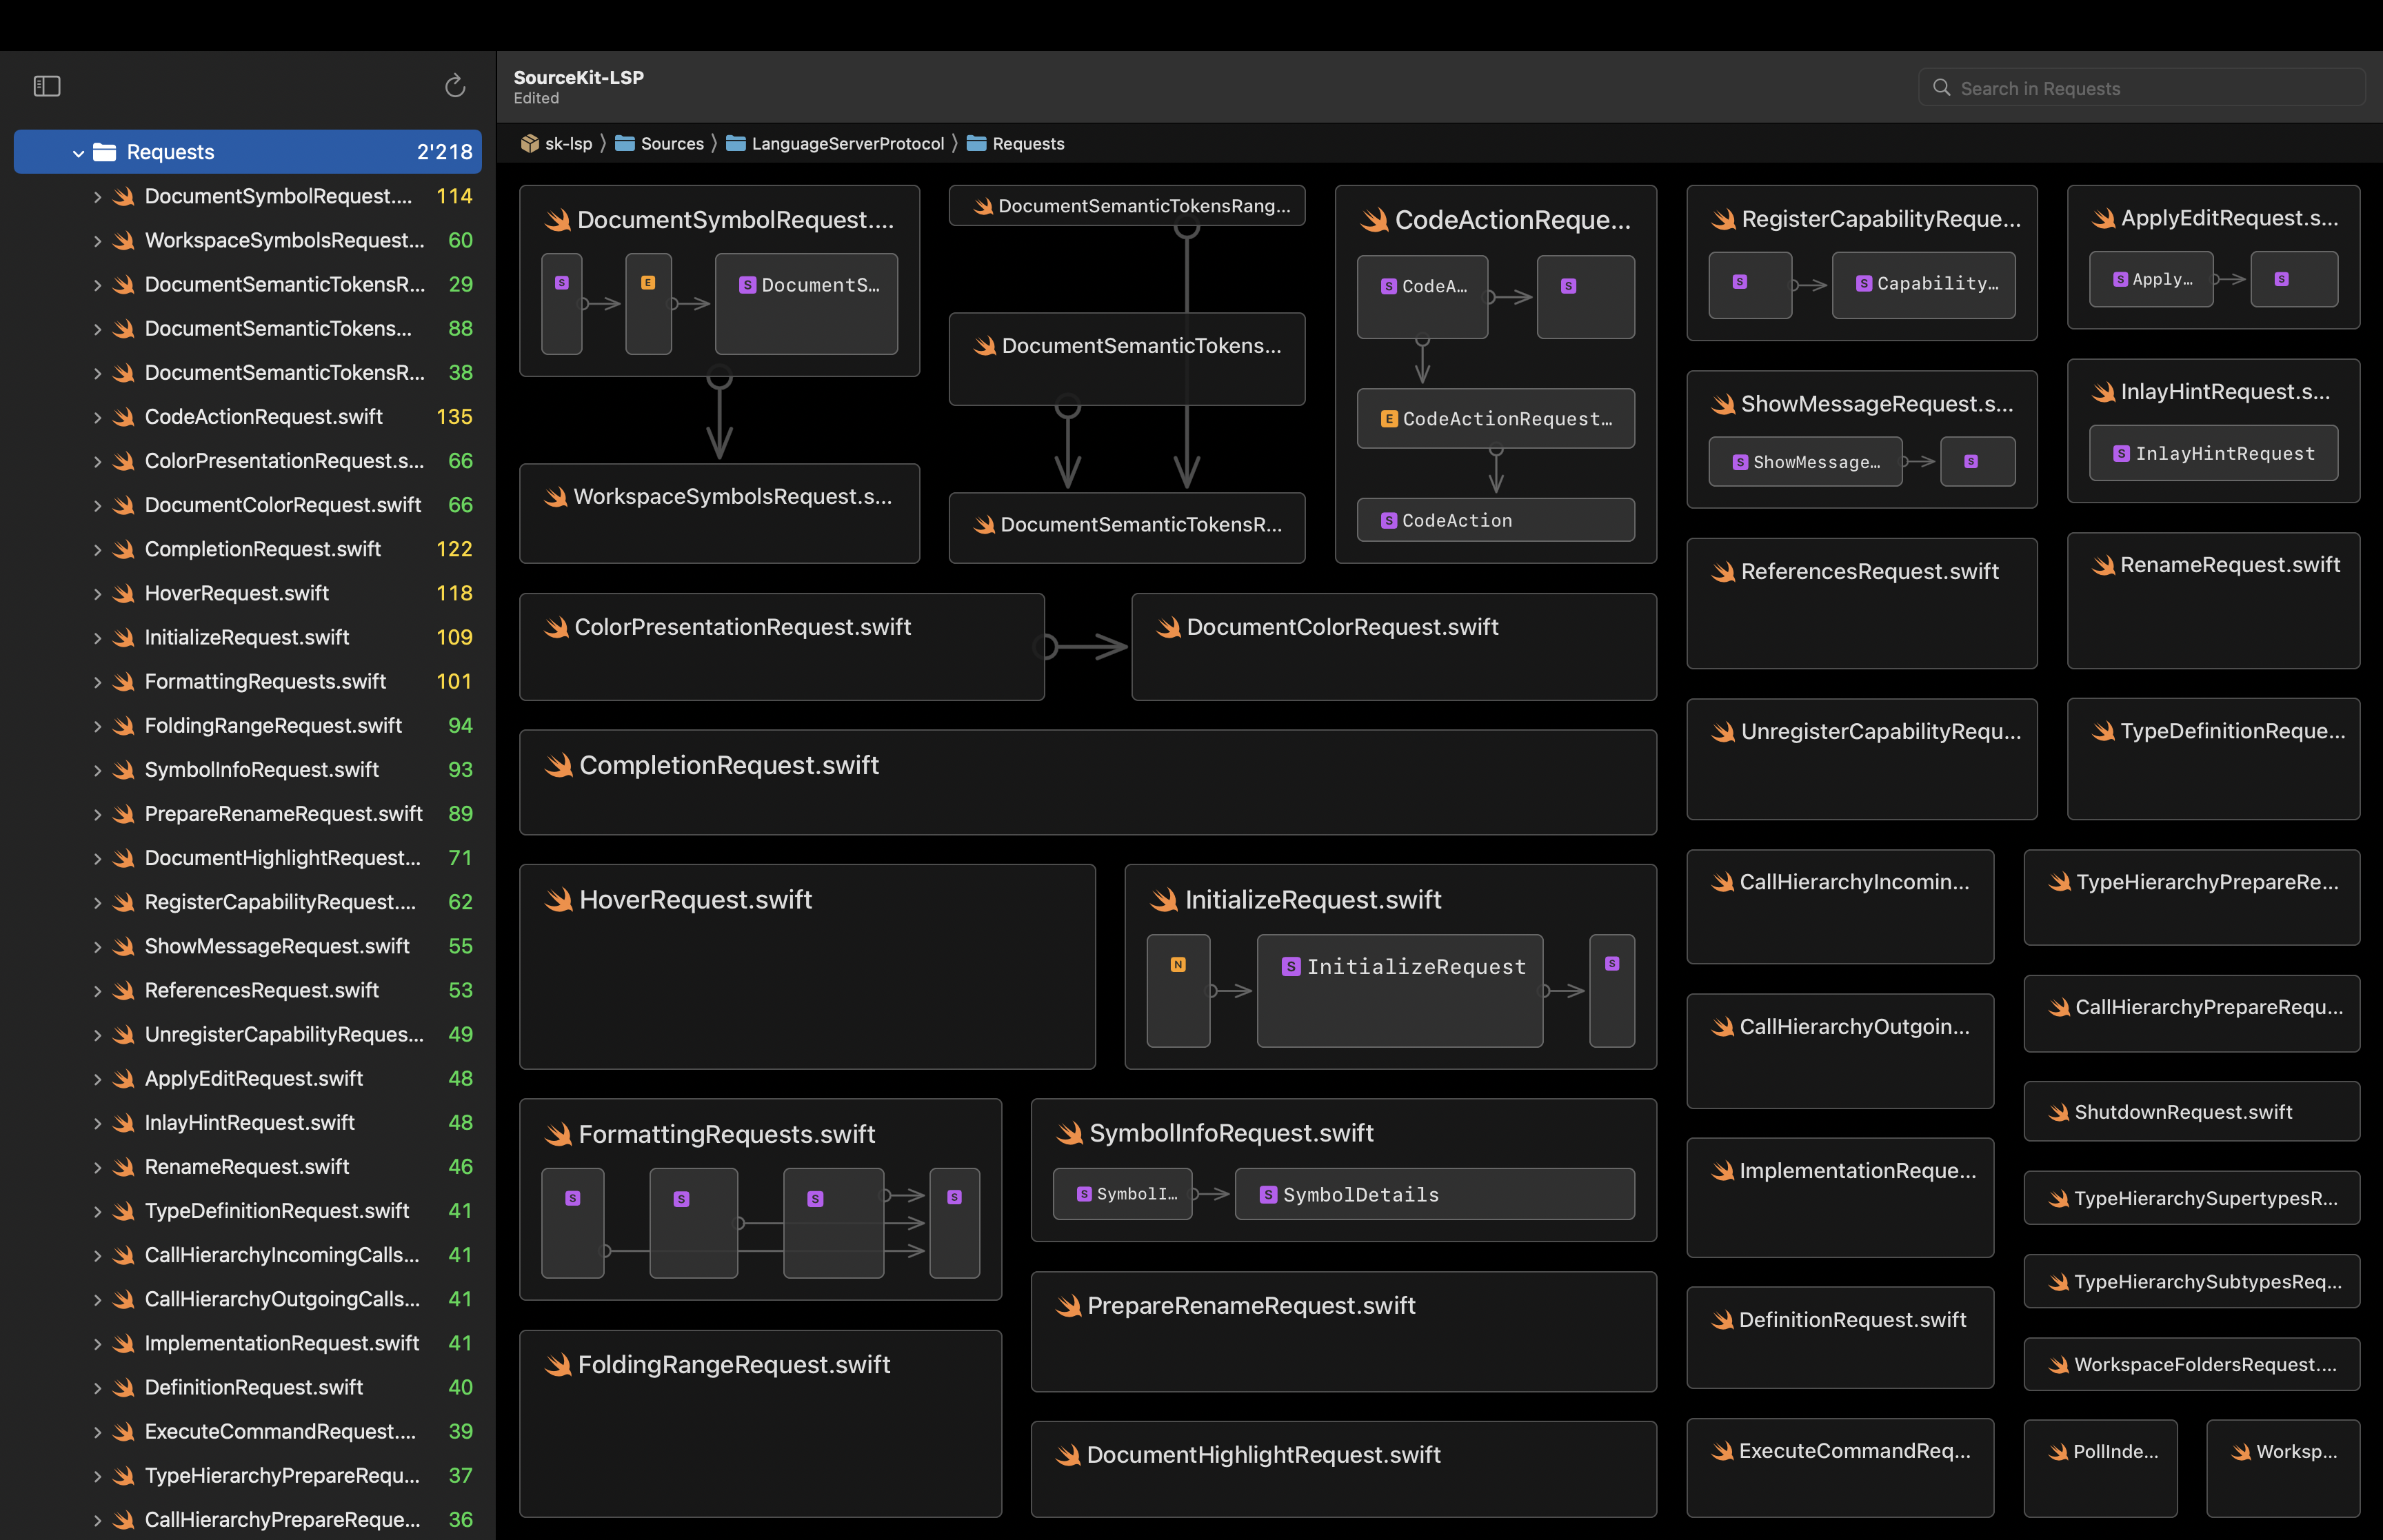Click the CodeActionRequest enum E icon

(x=1389, y=419)
